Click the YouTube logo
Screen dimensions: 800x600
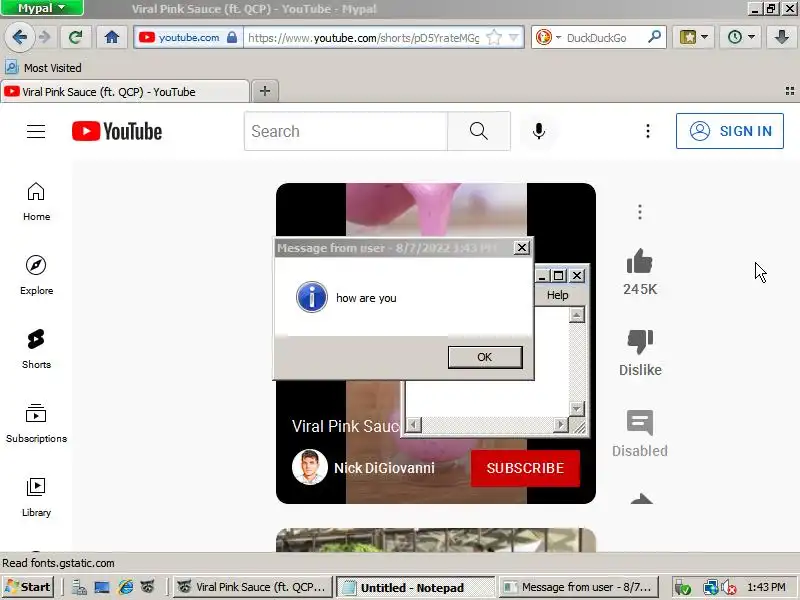click(117, 131)
